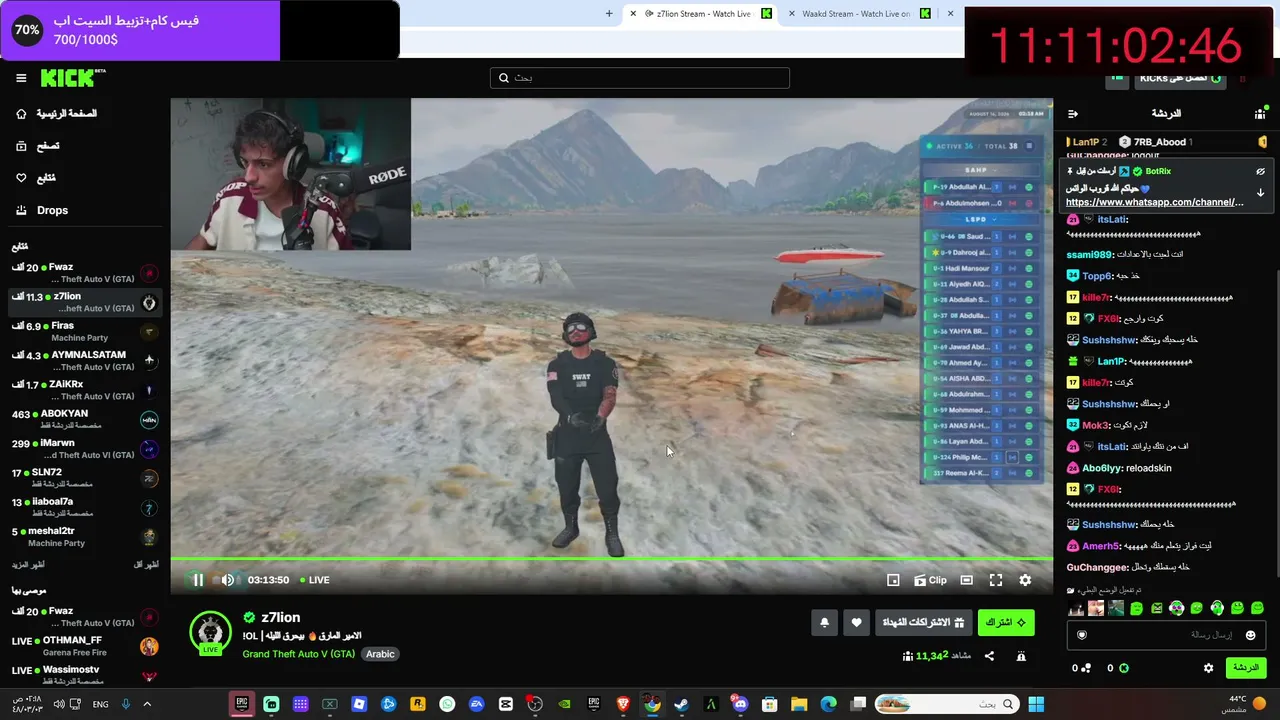
Task: Open chat settings gear
Action: point(1208,668)
